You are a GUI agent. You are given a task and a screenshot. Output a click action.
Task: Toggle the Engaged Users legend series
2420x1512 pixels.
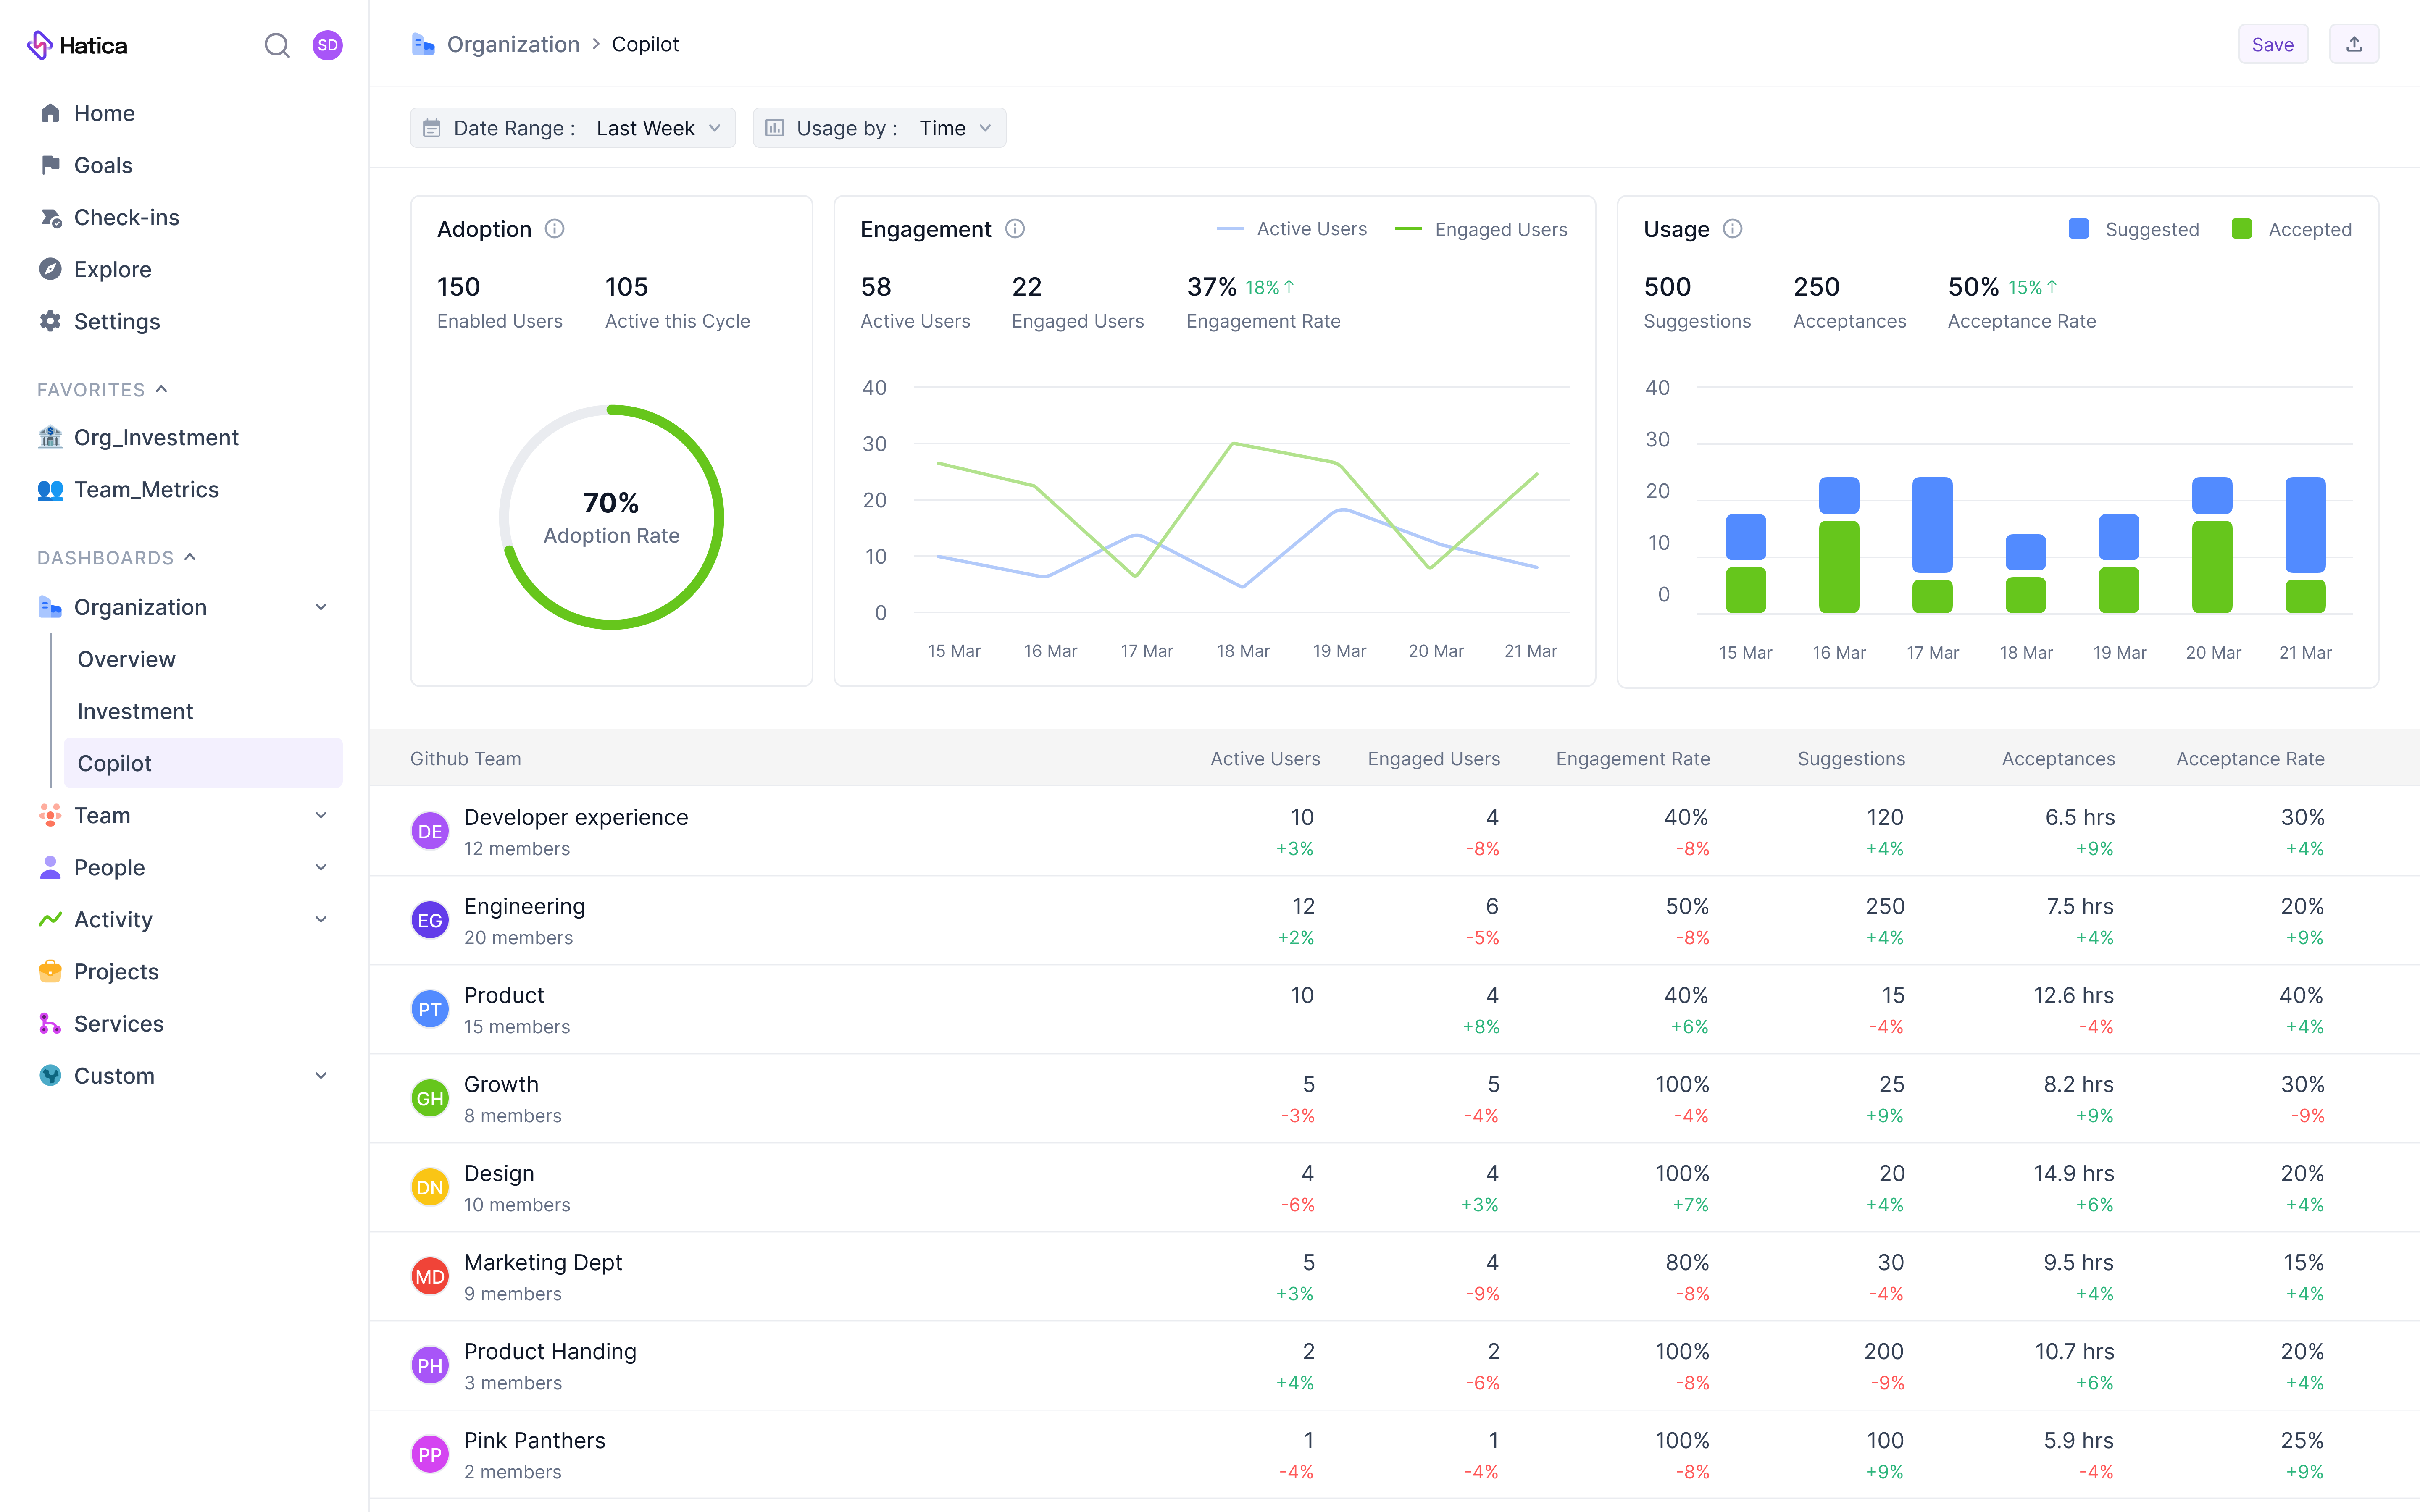tap(1481, 229)
